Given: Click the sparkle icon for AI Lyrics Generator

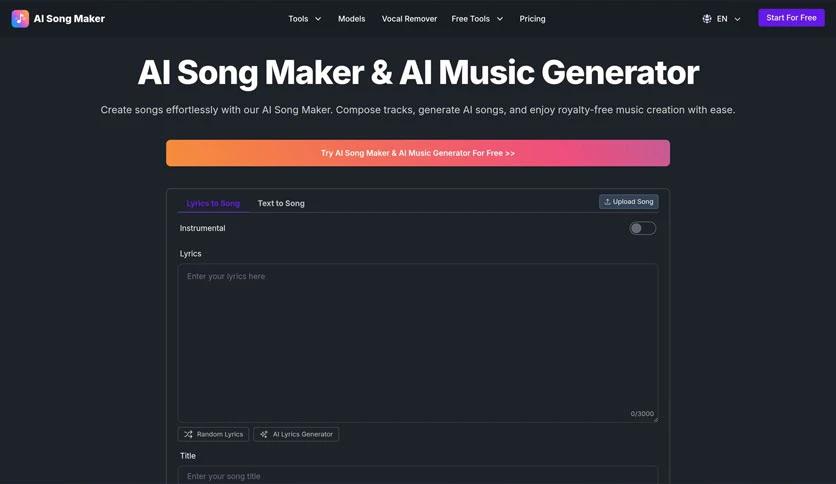Looking at the screenshot, I should point(264,434).
